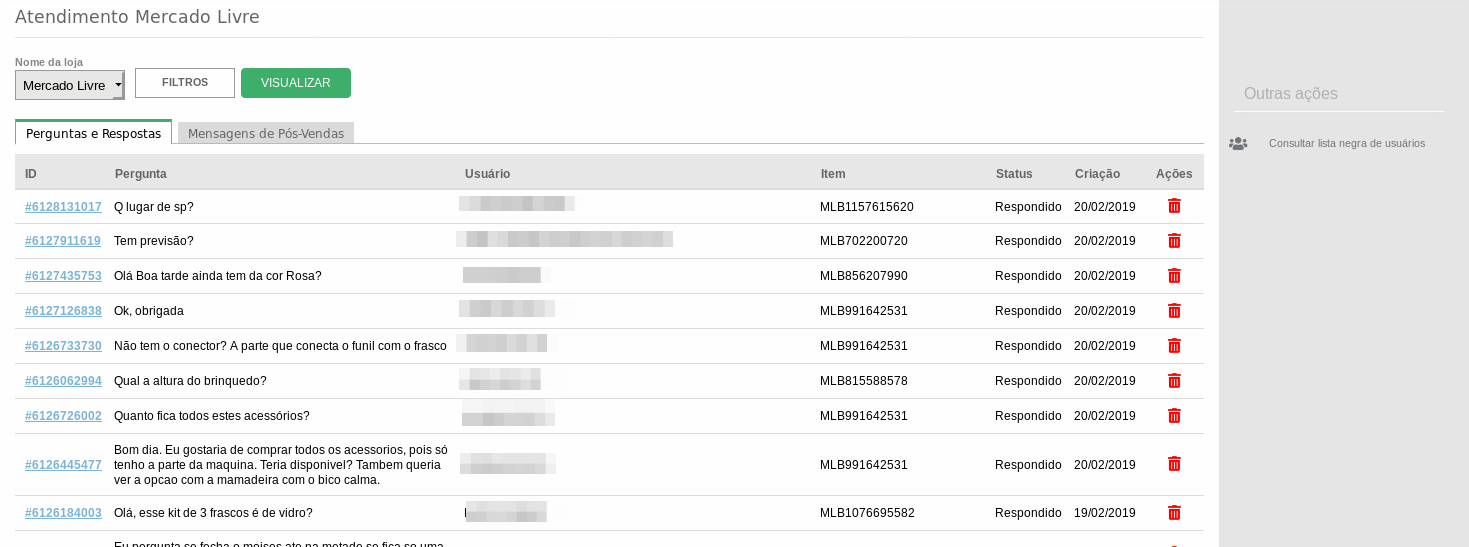Viewport: 1469px width, 547px height.
Task: Open Consultar lista negra de usuários
Action: pyautogui.click(x=1346, y=143)
